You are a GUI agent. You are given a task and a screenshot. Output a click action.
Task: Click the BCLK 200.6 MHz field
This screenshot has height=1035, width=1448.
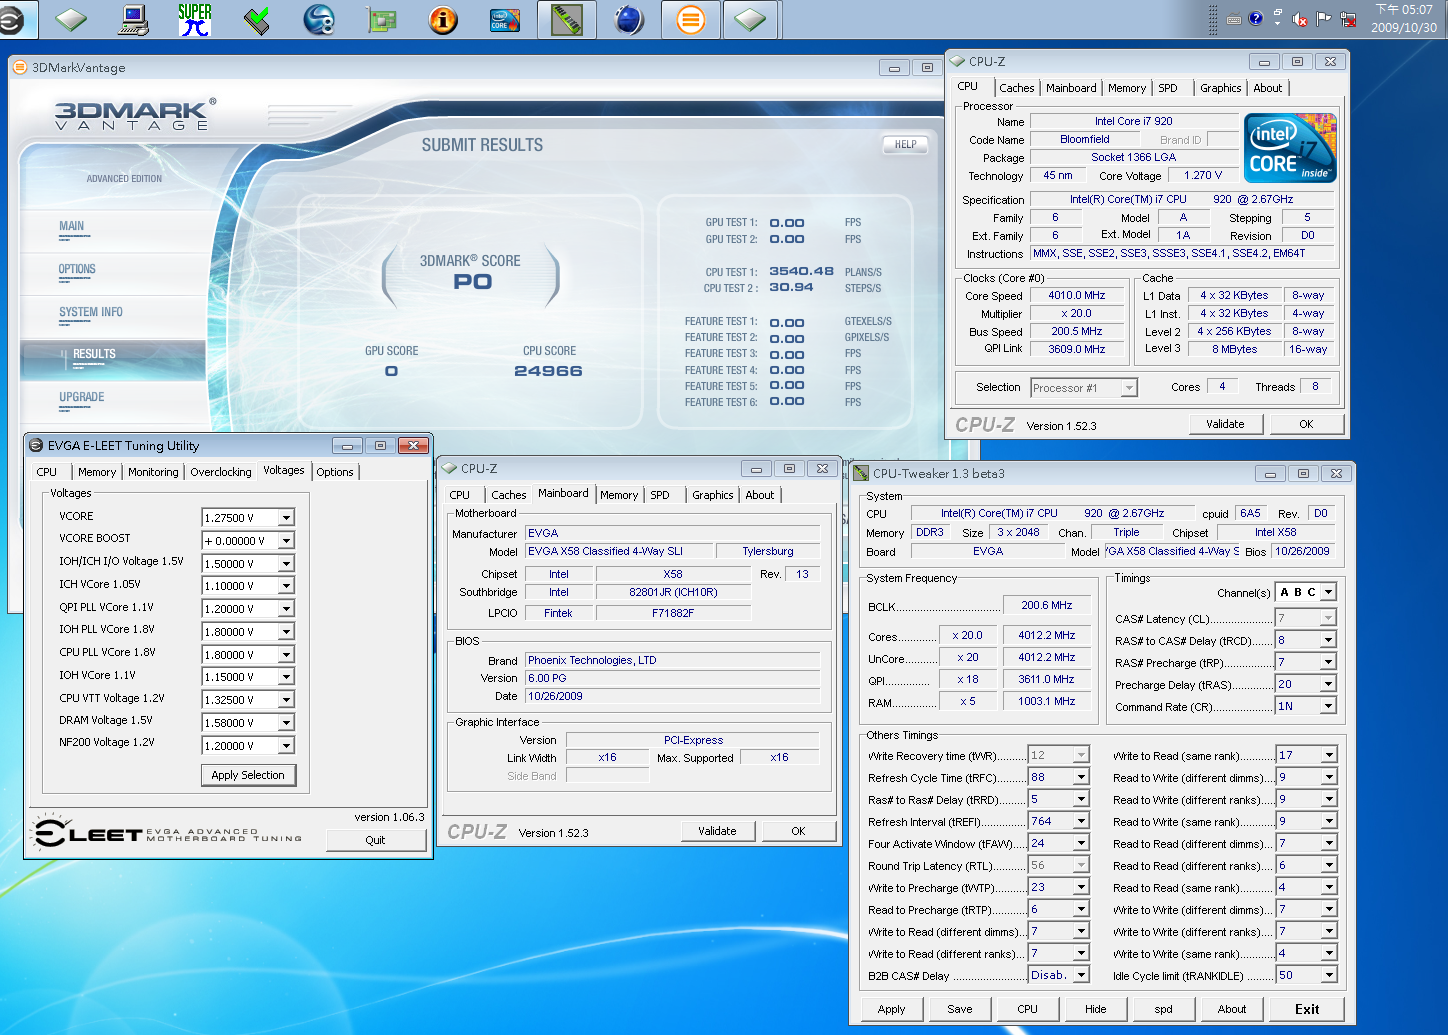coord(1046,605)
